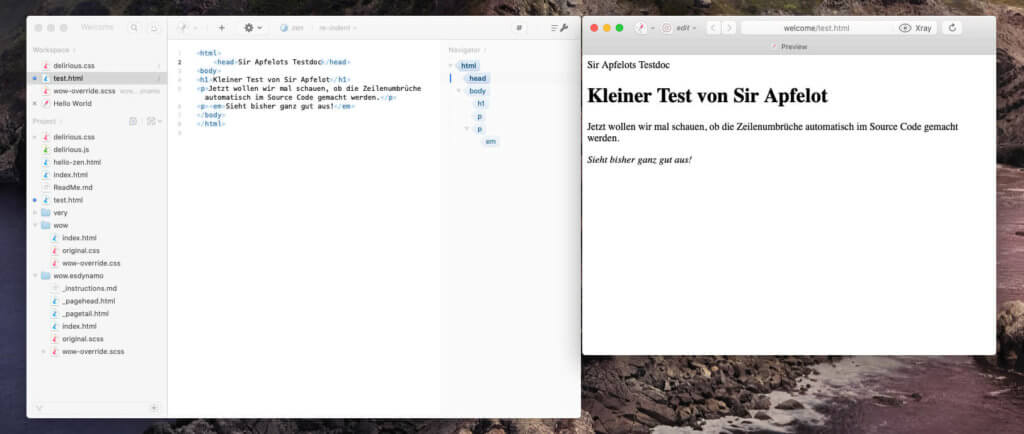
Task: Click the Workspace section header
Action: (54, 50)
